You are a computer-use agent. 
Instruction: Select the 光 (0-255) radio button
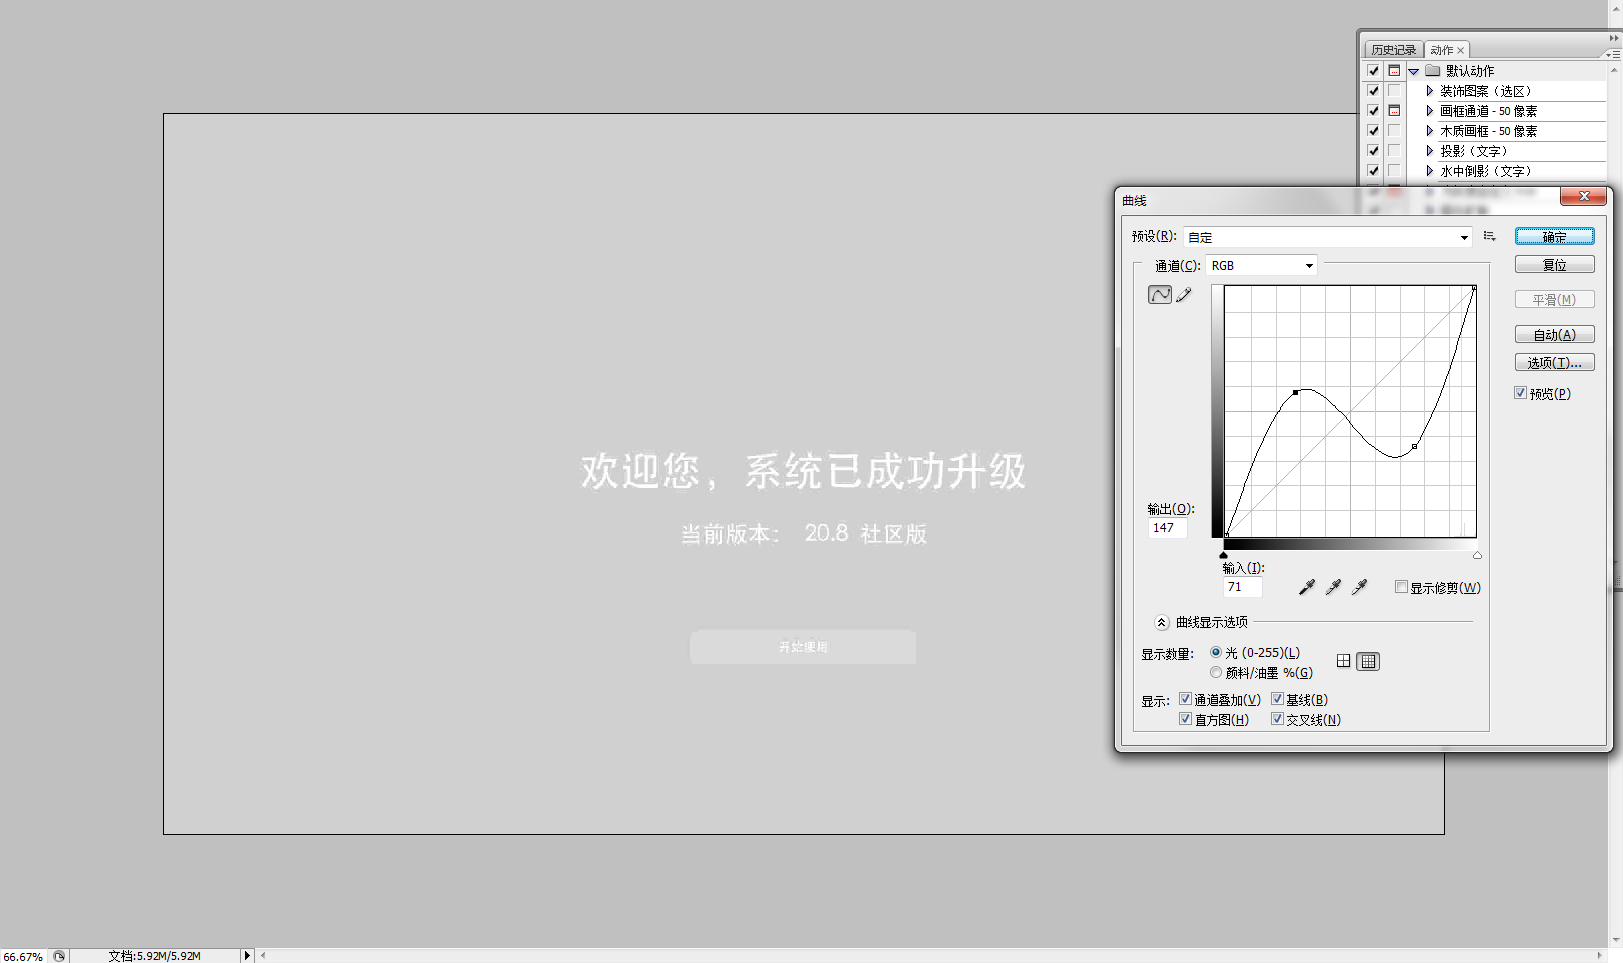tap(1216, 652)
